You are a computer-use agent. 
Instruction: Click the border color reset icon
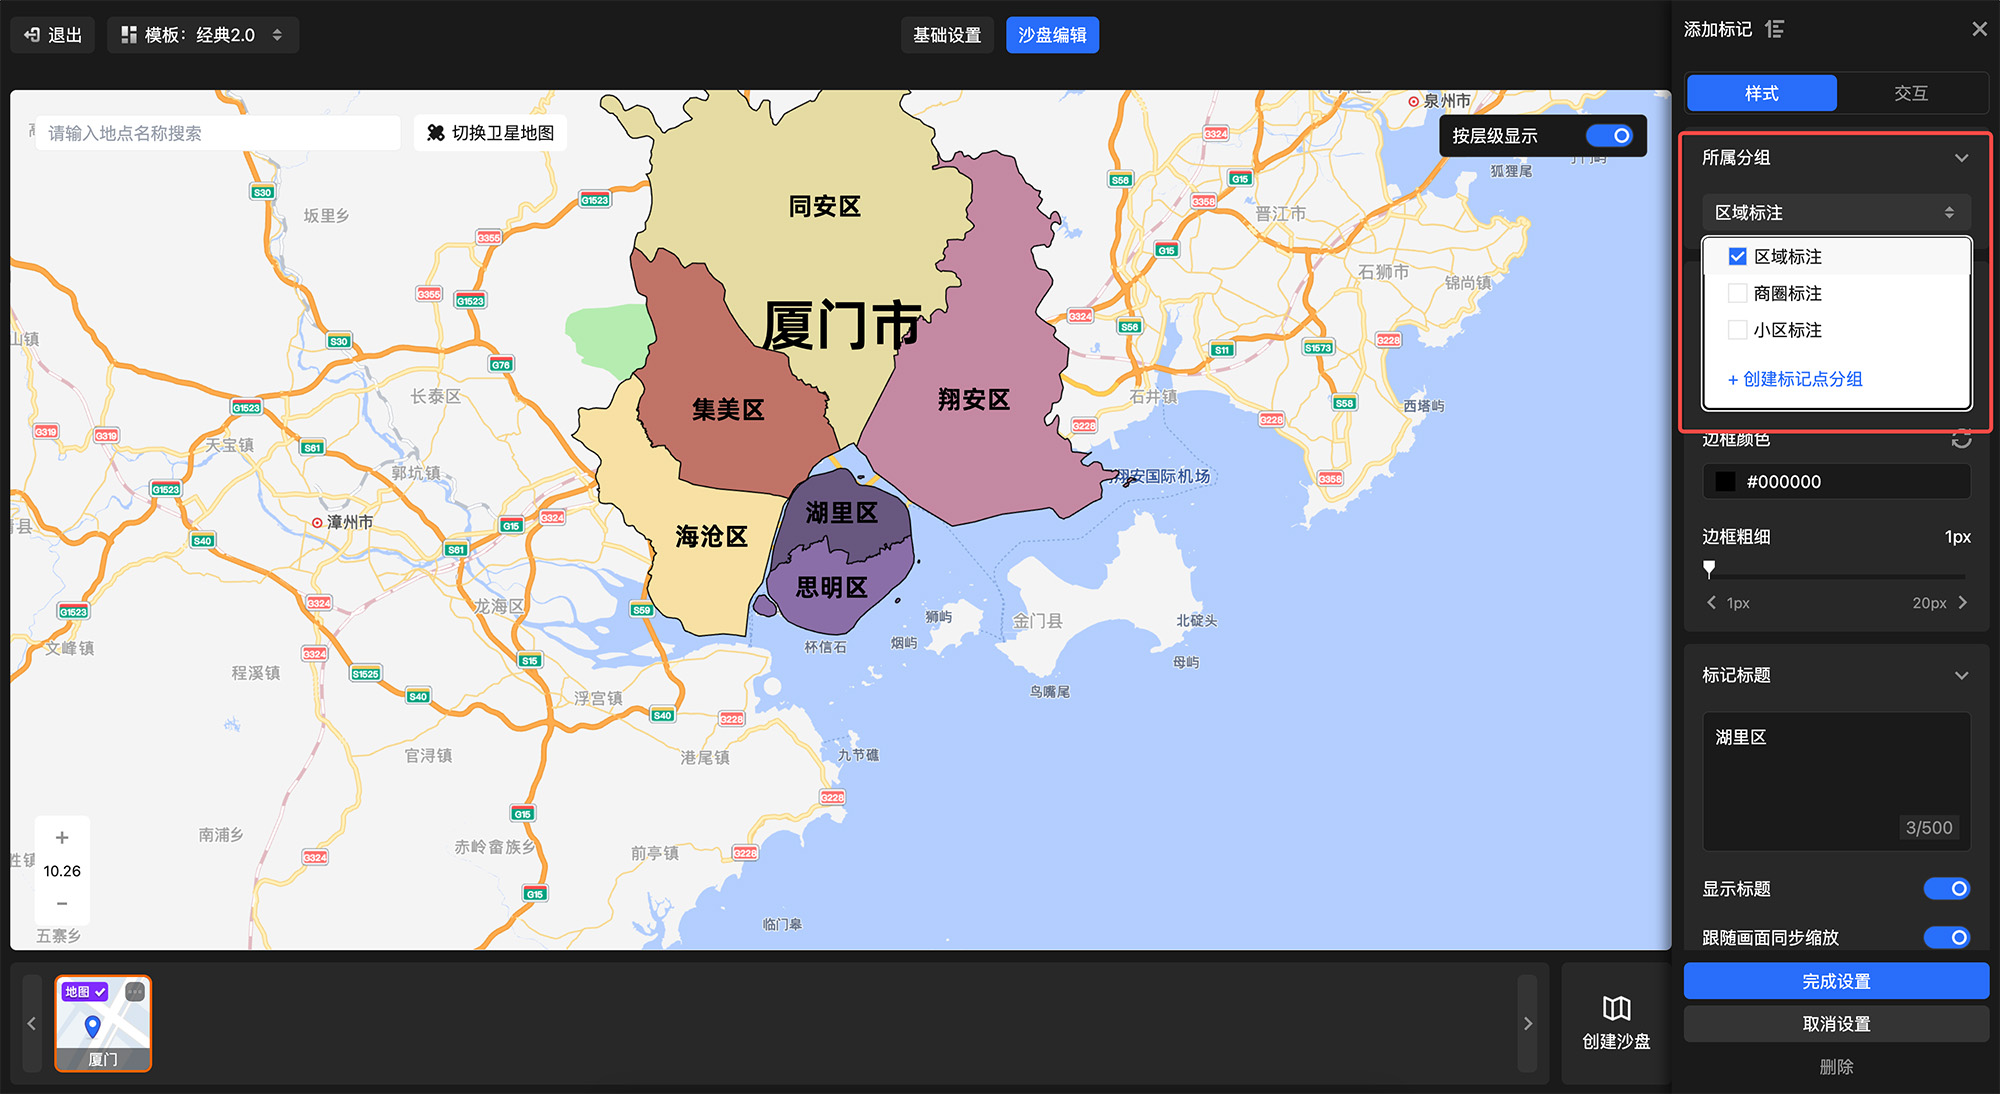coord(1961,439)
